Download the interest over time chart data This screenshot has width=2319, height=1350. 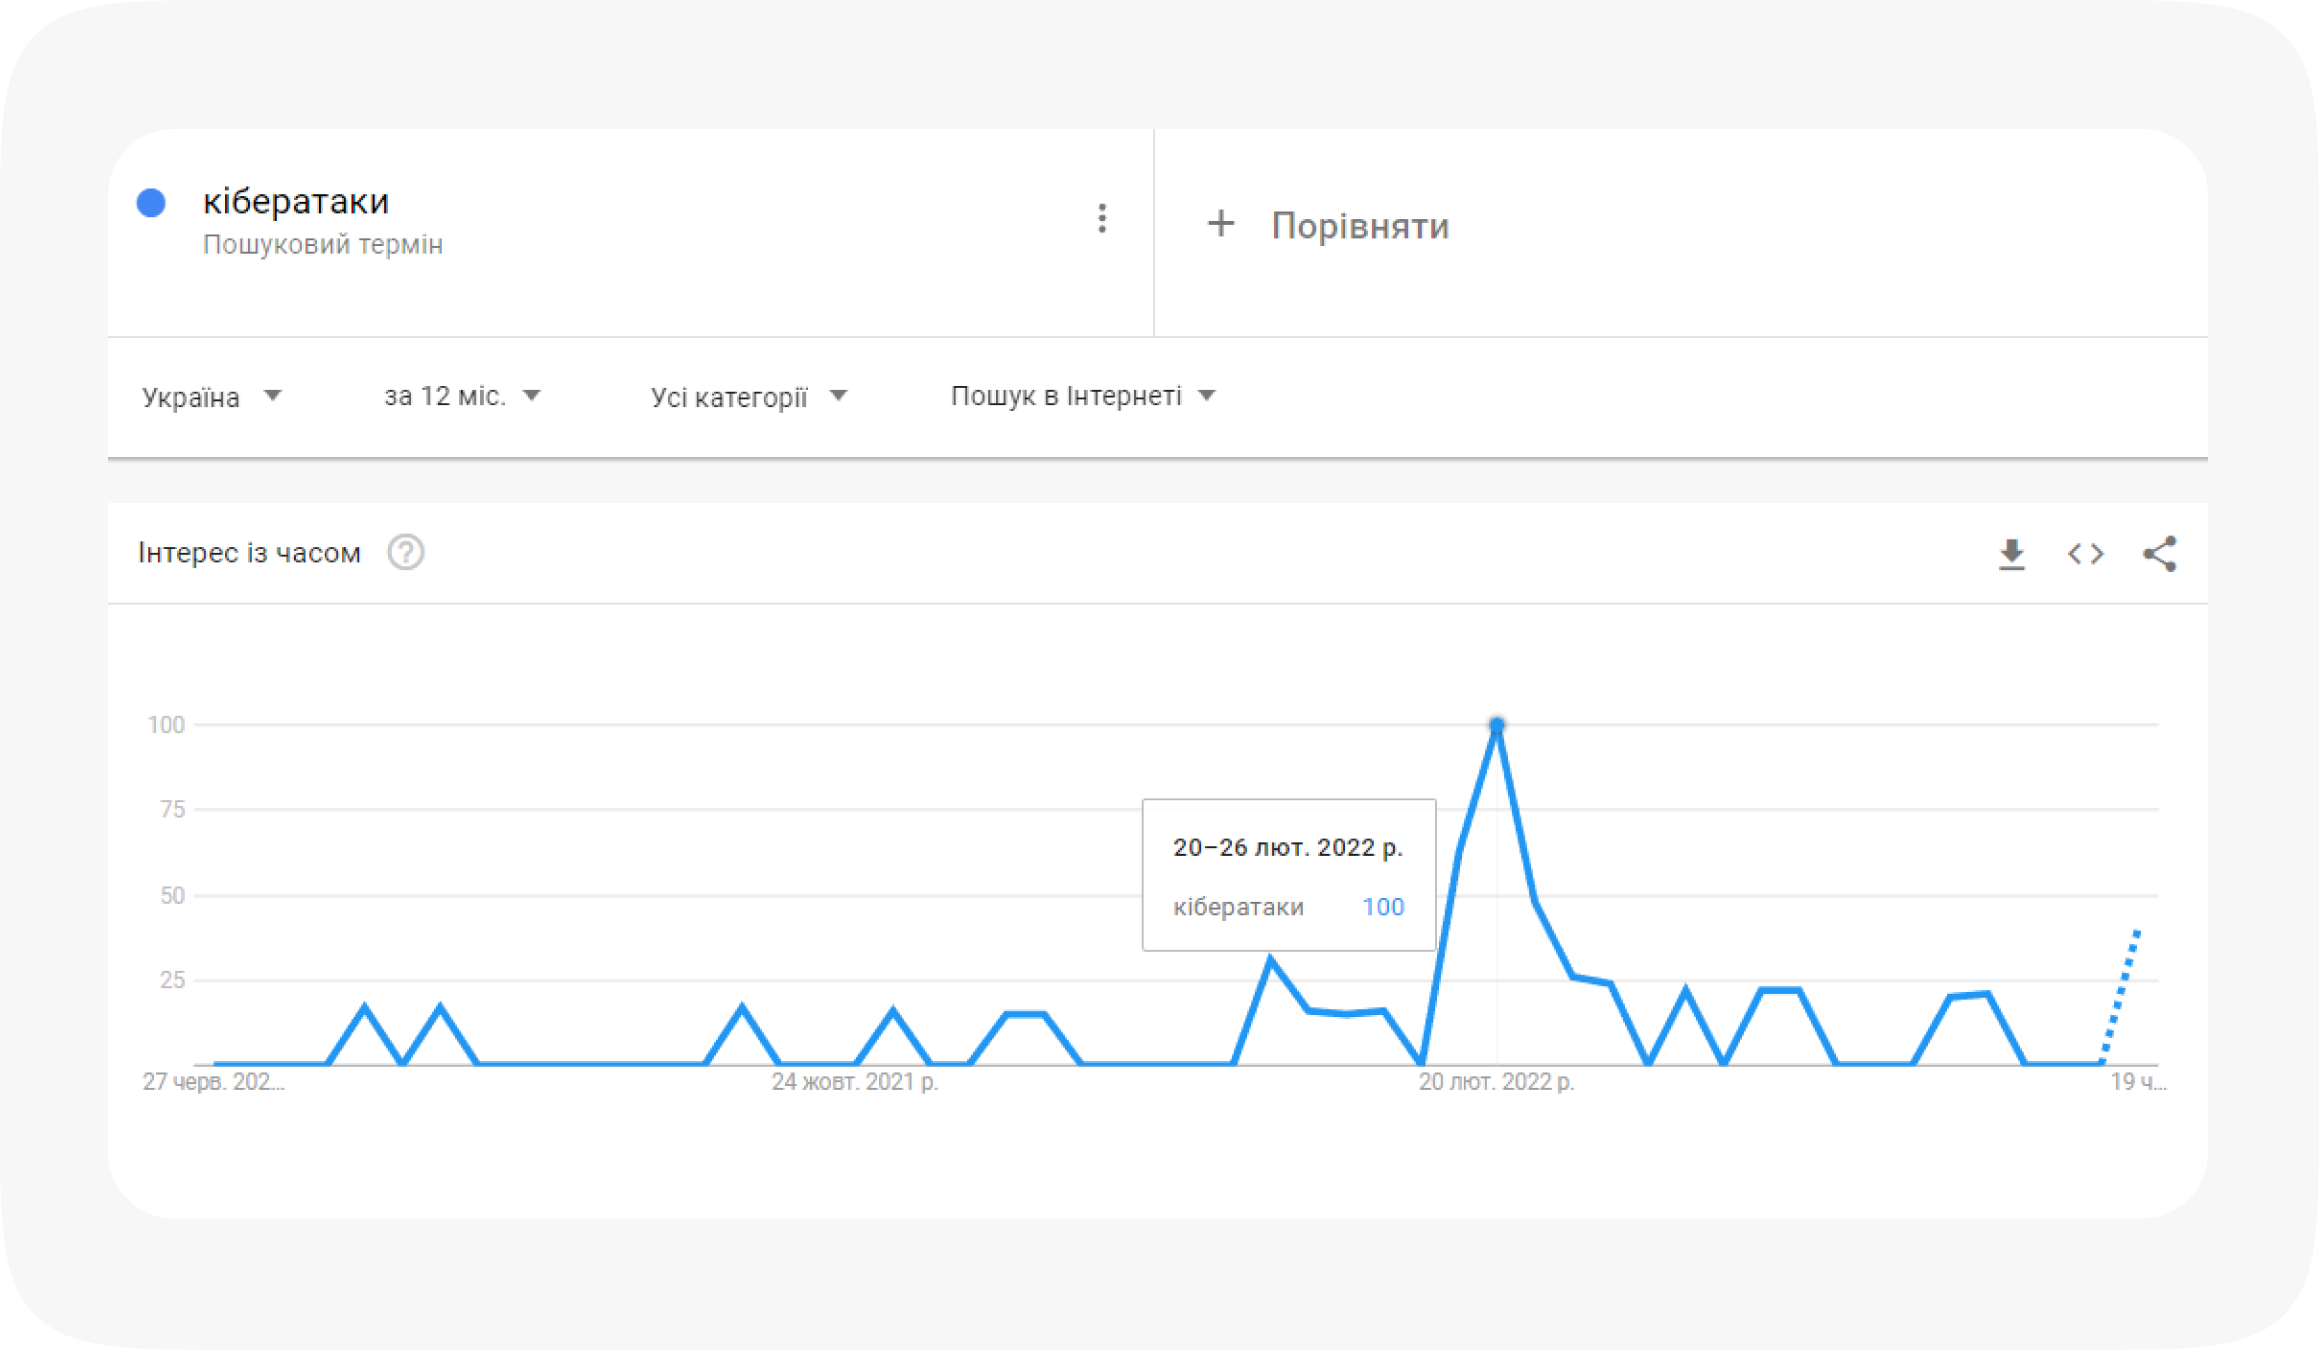click(x=2012, y=553)
